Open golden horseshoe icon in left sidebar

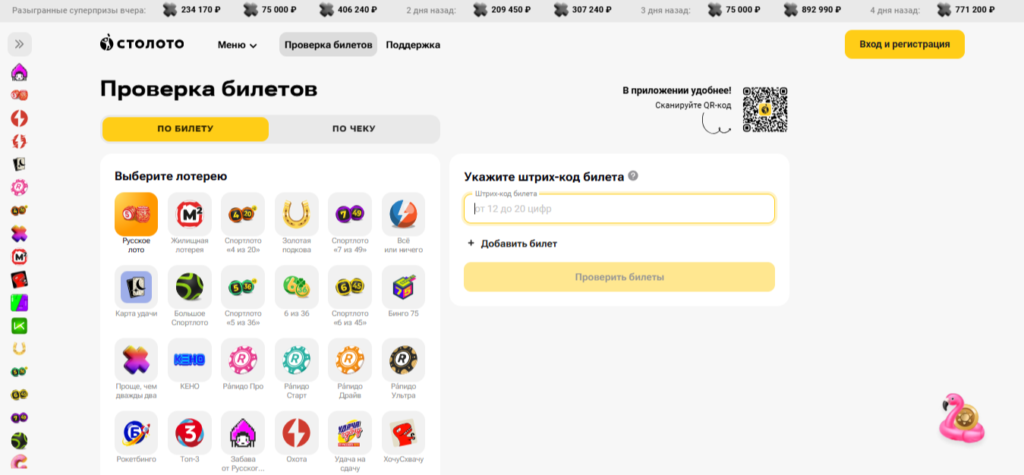[x=20, y=349]
